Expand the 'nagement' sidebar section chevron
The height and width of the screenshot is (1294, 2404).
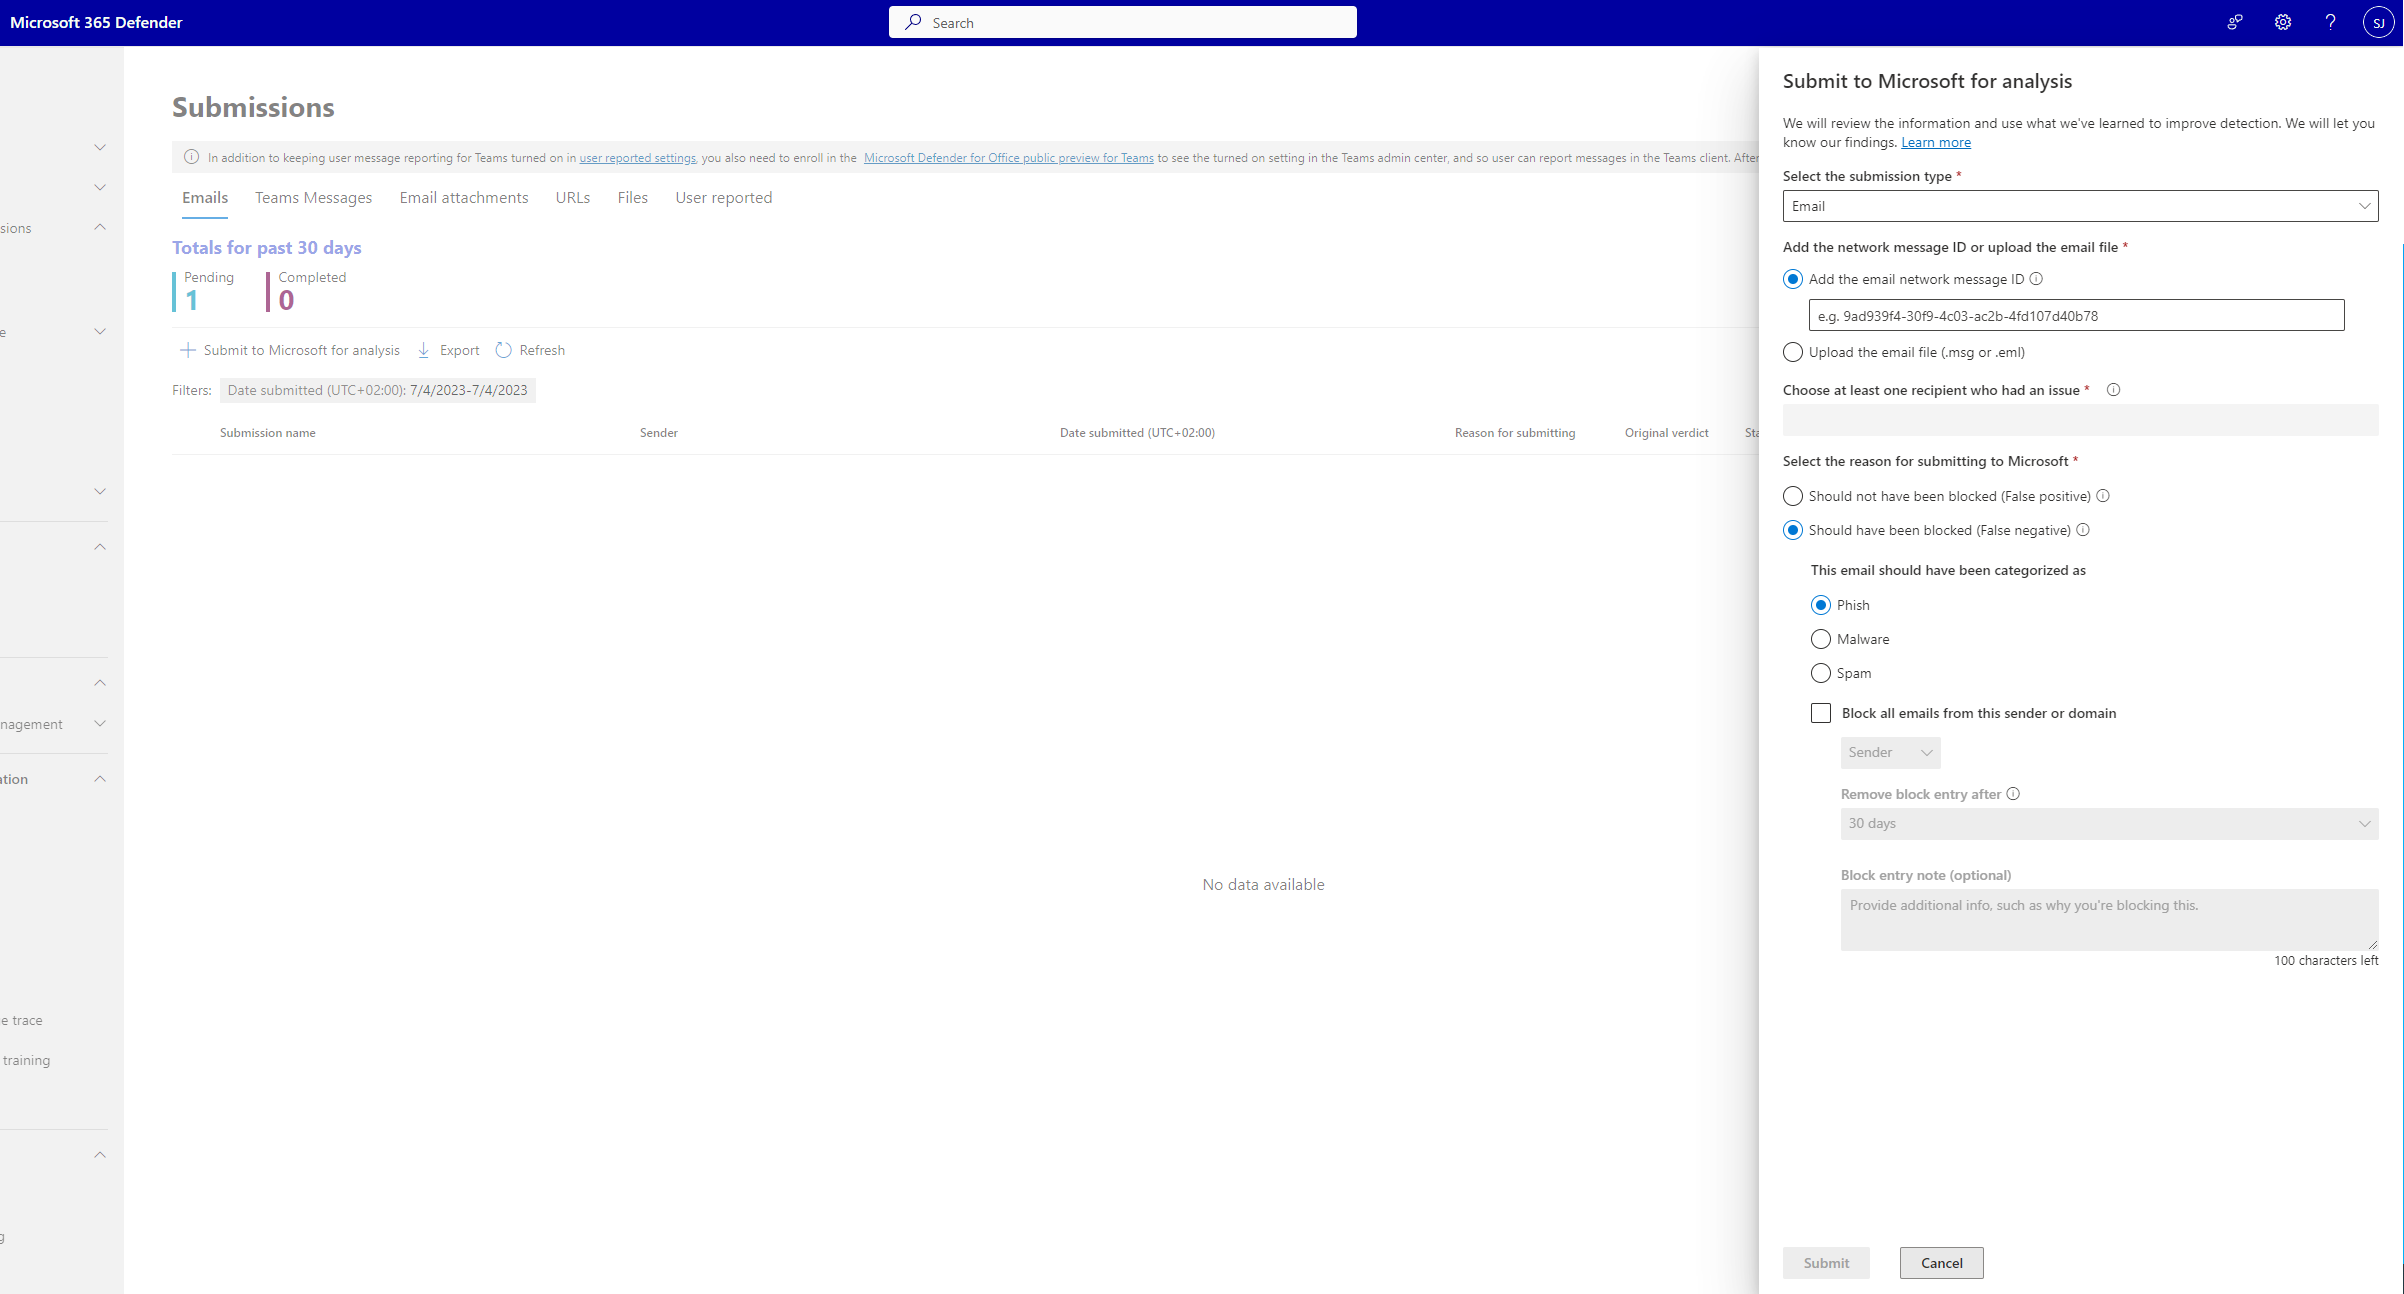100,723
